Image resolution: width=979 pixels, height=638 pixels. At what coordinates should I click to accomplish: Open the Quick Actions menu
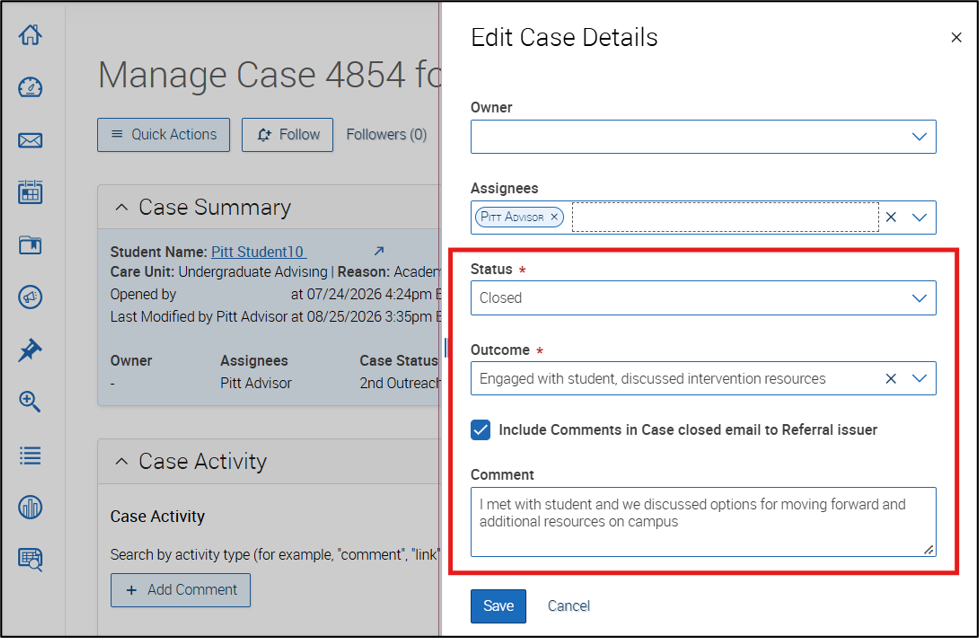pyautogui.click(x=164, y=135)
